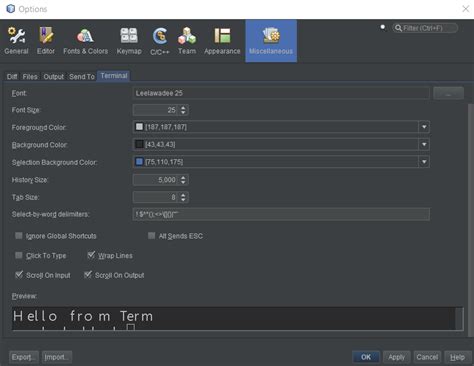Image resolution: width=474 pixels, height=366 pixels.
Task: Decrease Tab Size with down arrow
Action: 183,200
